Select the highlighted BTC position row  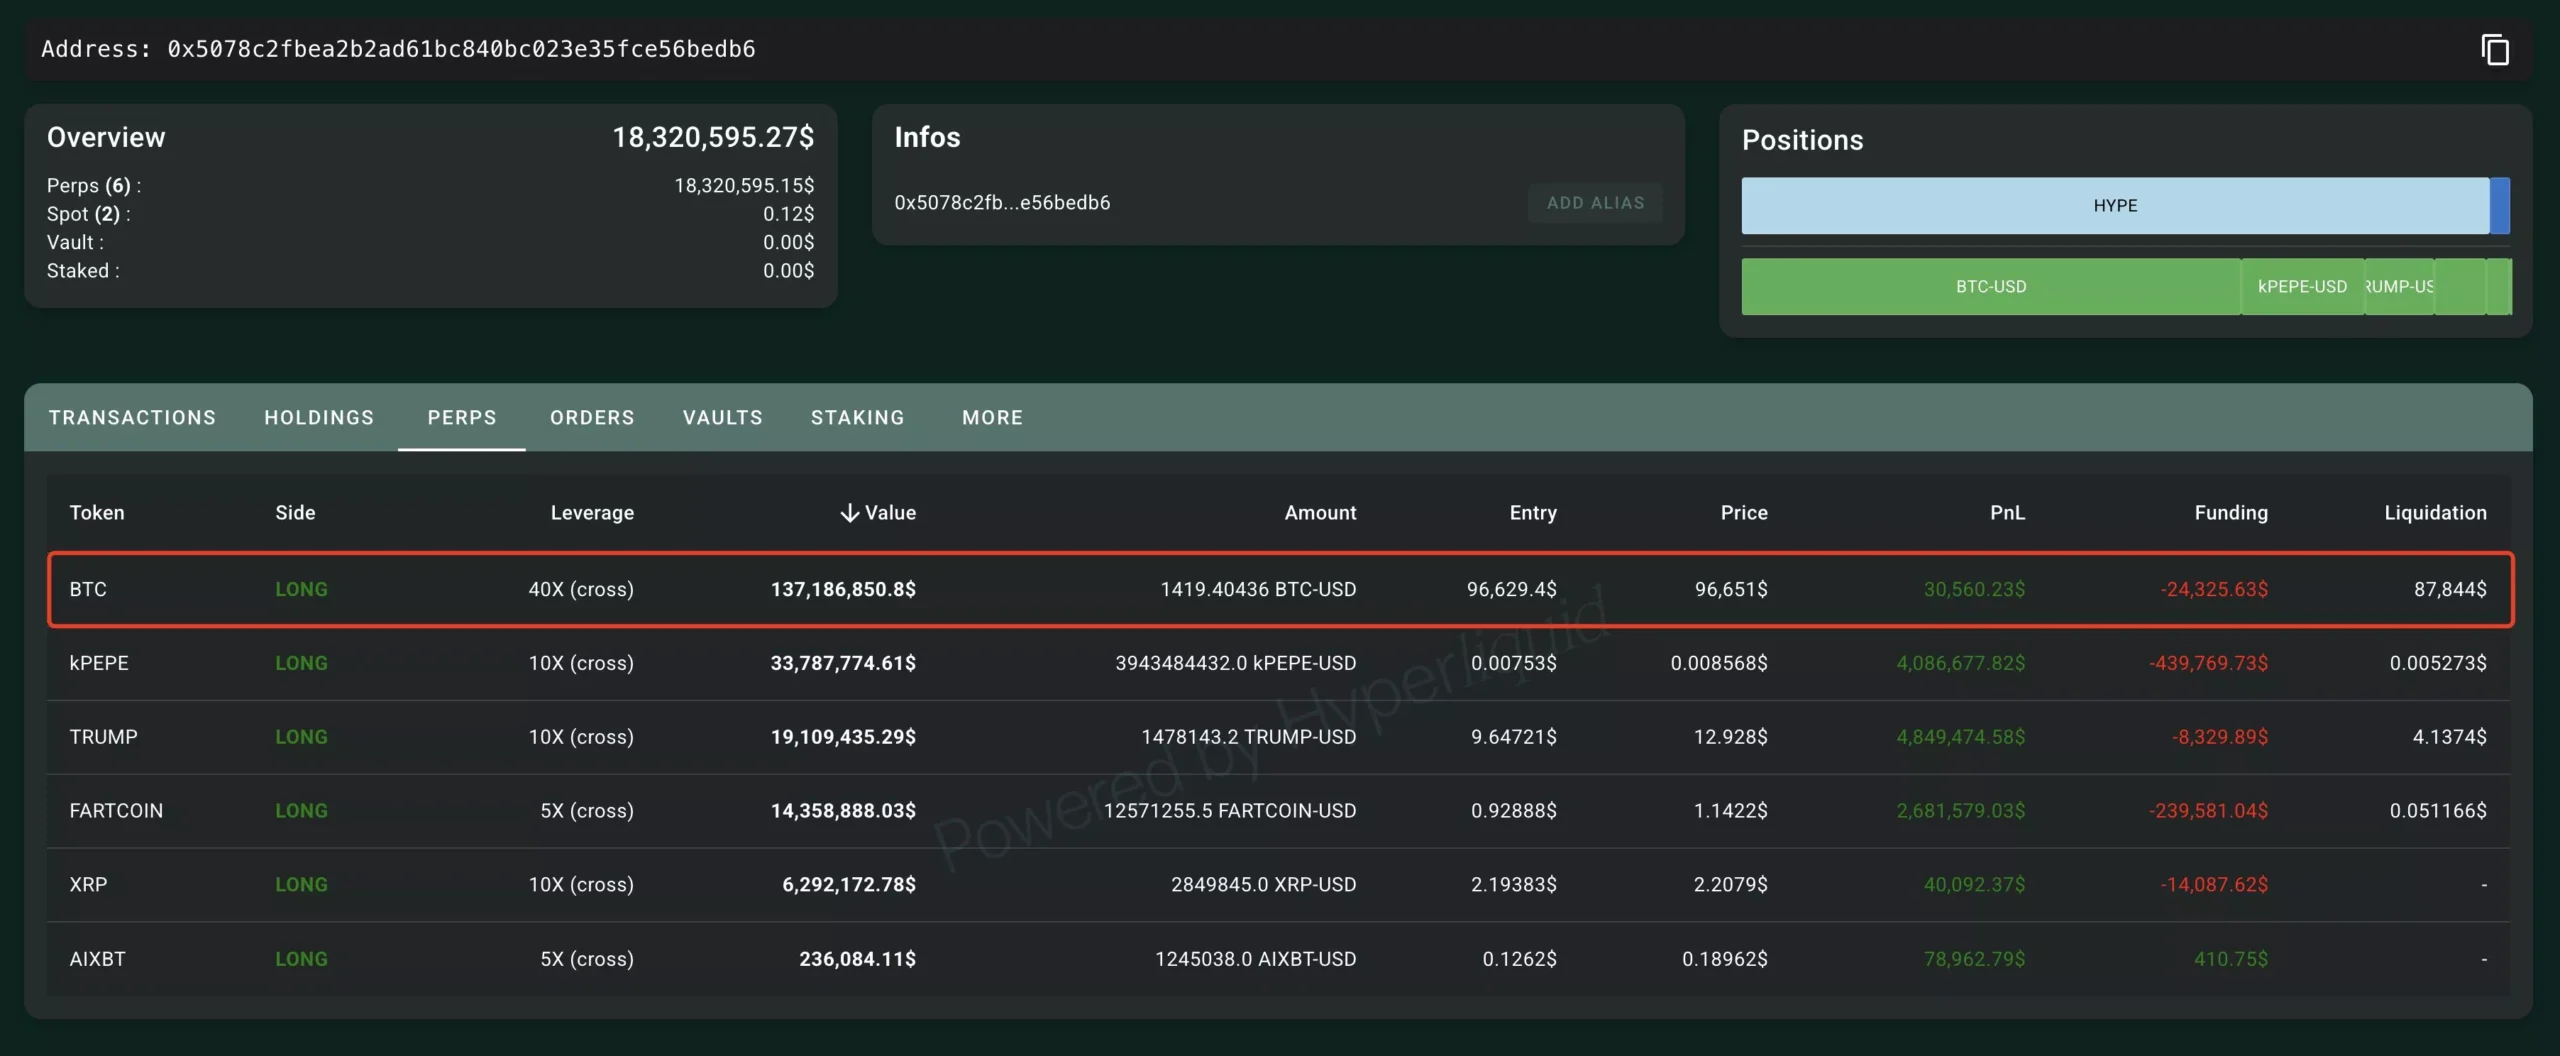coord(1280,590)
